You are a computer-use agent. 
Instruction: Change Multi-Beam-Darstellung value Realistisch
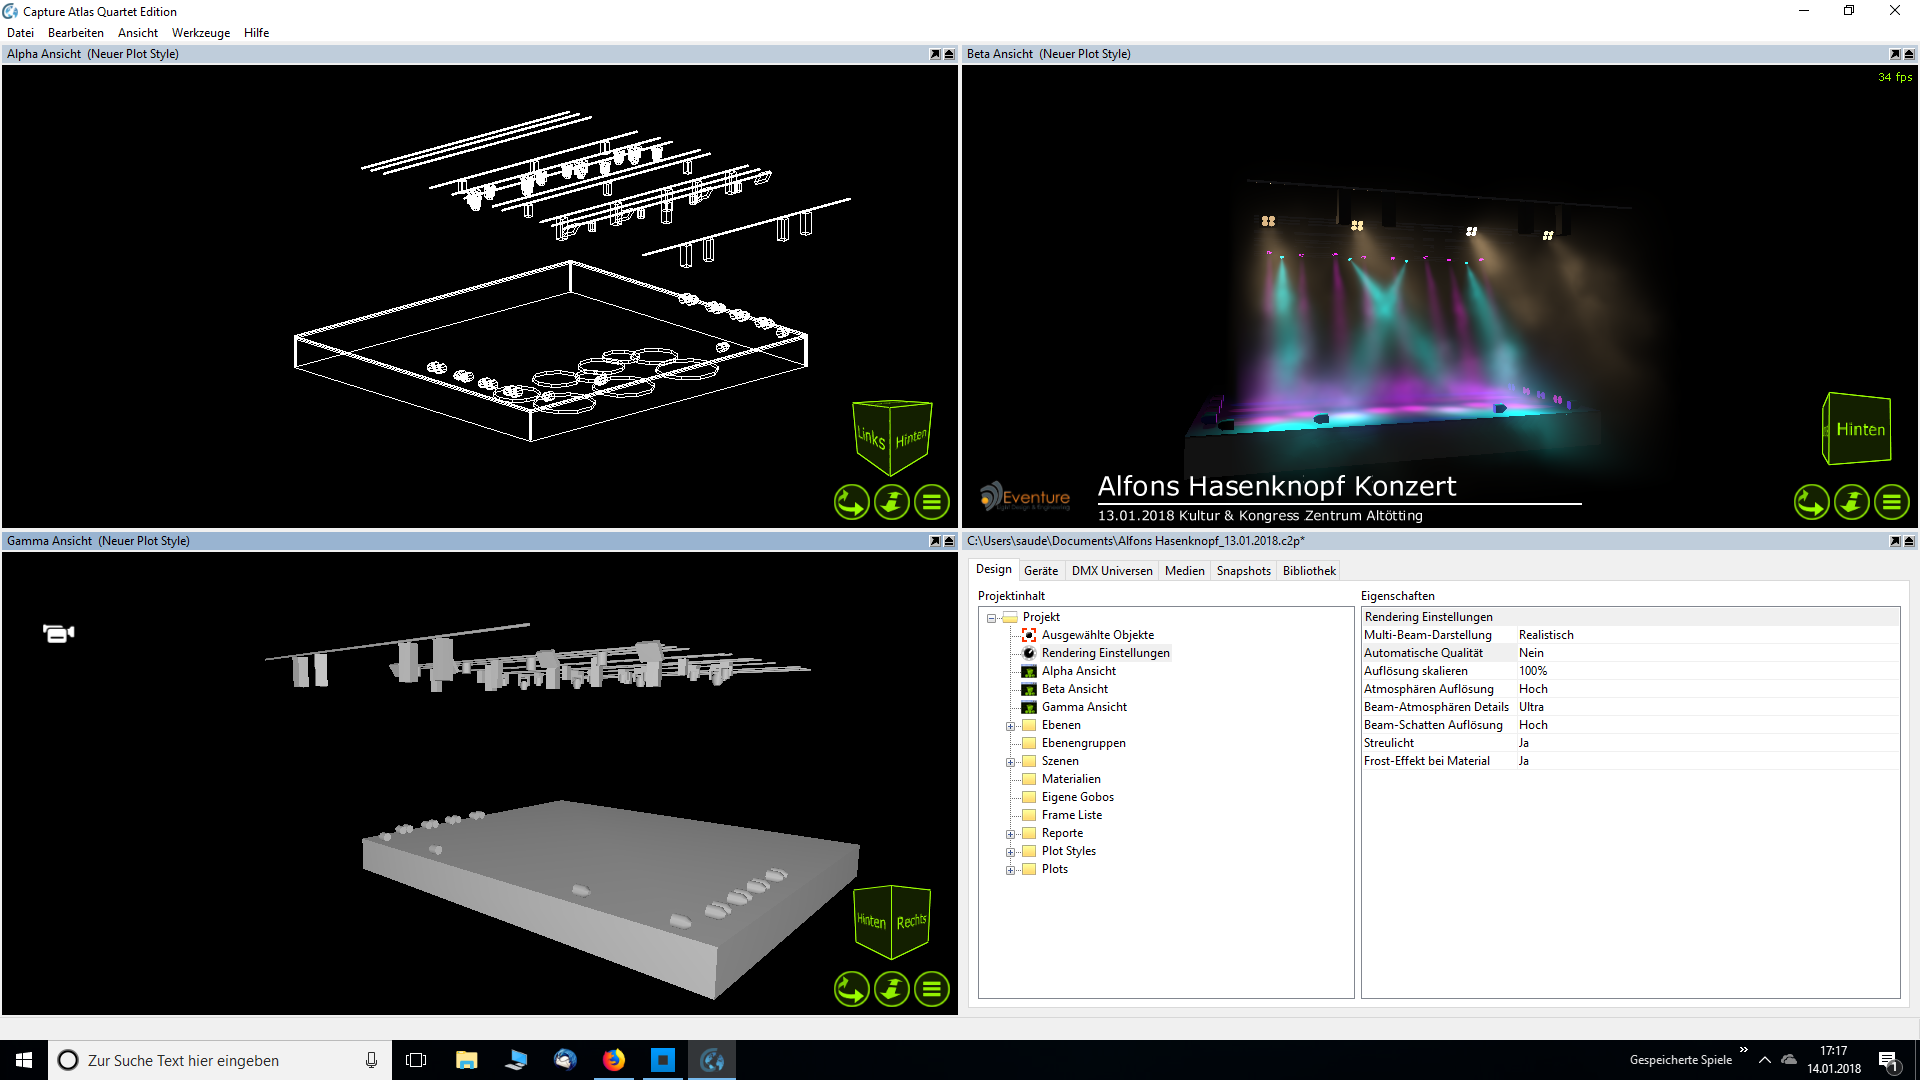(1546, 635)
